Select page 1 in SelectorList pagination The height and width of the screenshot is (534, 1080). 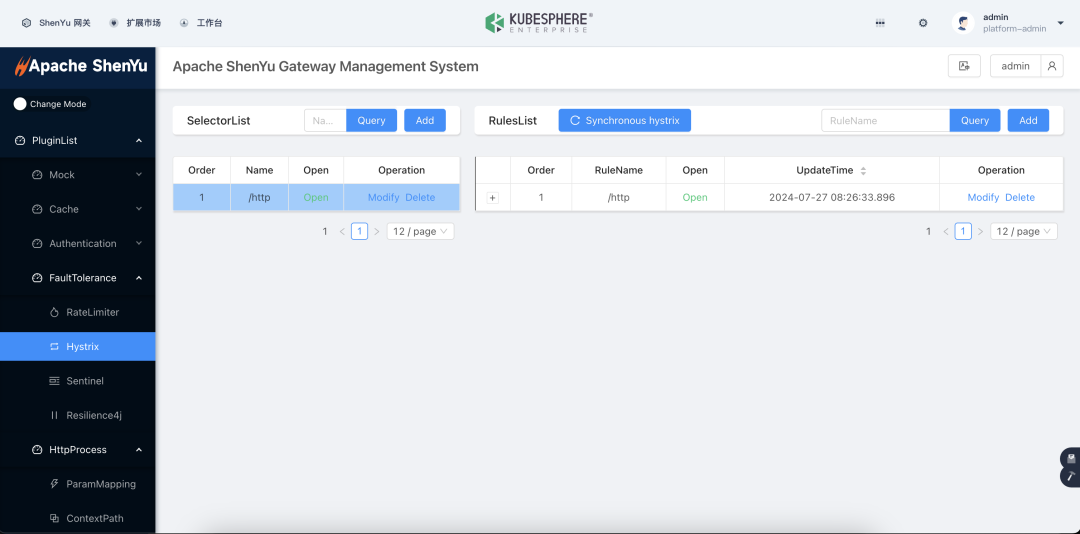coord(360,232)
